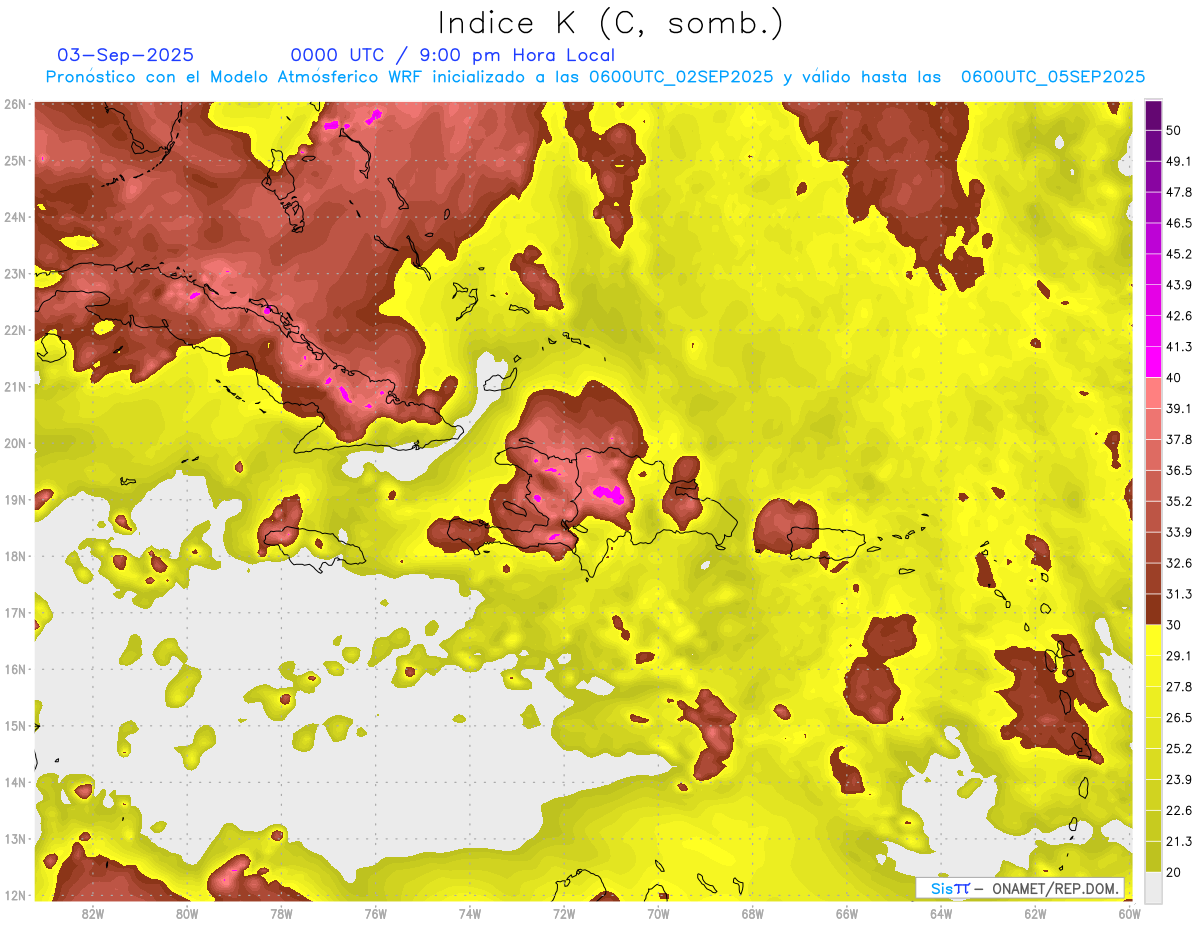Viewport: 1200px width, 927px height.
Task: Click the legend value 23.9
Action: 1179,780
